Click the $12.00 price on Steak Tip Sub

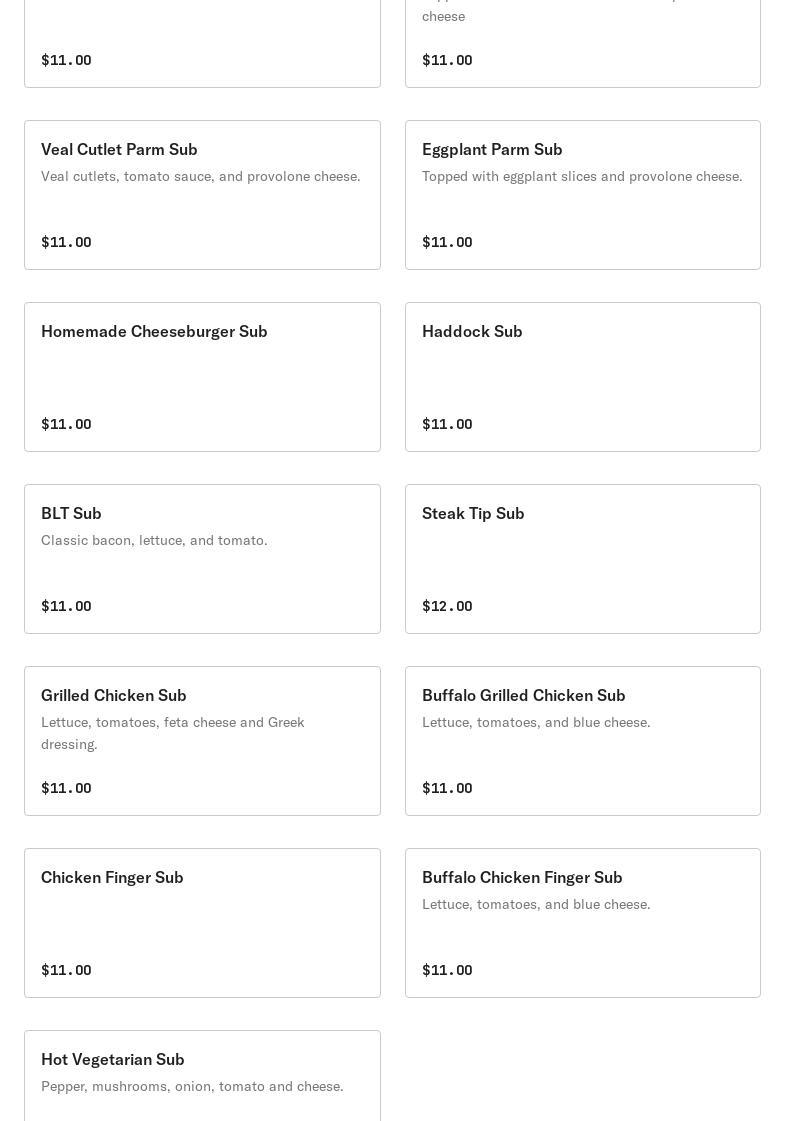447,607
